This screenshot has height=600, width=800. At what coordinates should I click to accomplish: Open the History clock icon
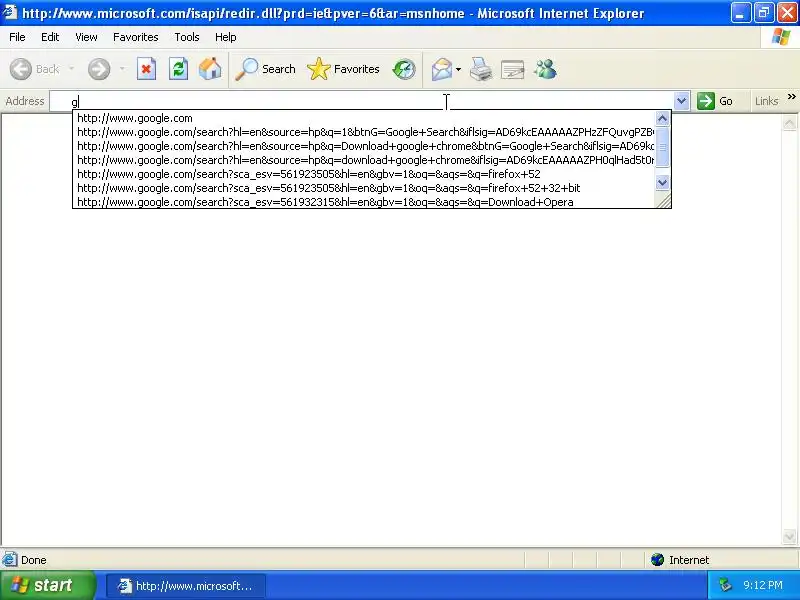click(x=404, y=69)
